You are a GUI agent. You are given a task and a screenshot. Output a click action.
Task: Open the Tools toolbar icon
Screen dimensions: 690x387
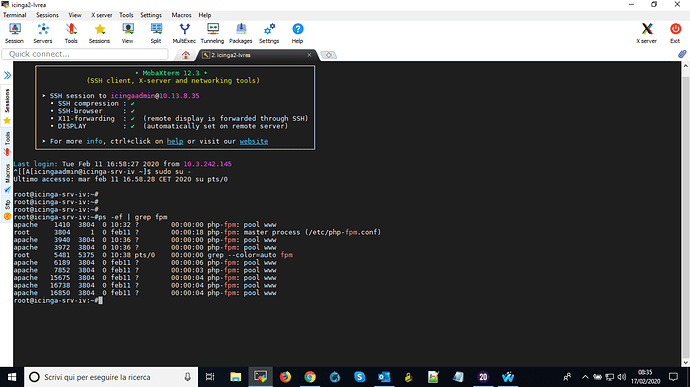(x=71, y=33)
